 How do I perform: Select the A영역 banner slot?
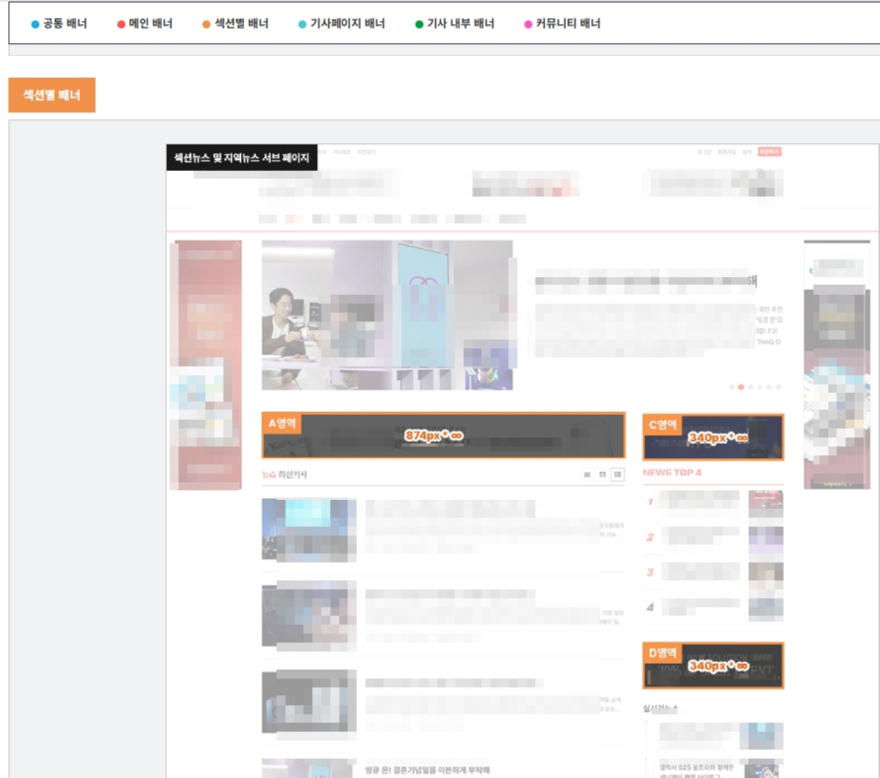pyautogui.click(x=443, y=435)
